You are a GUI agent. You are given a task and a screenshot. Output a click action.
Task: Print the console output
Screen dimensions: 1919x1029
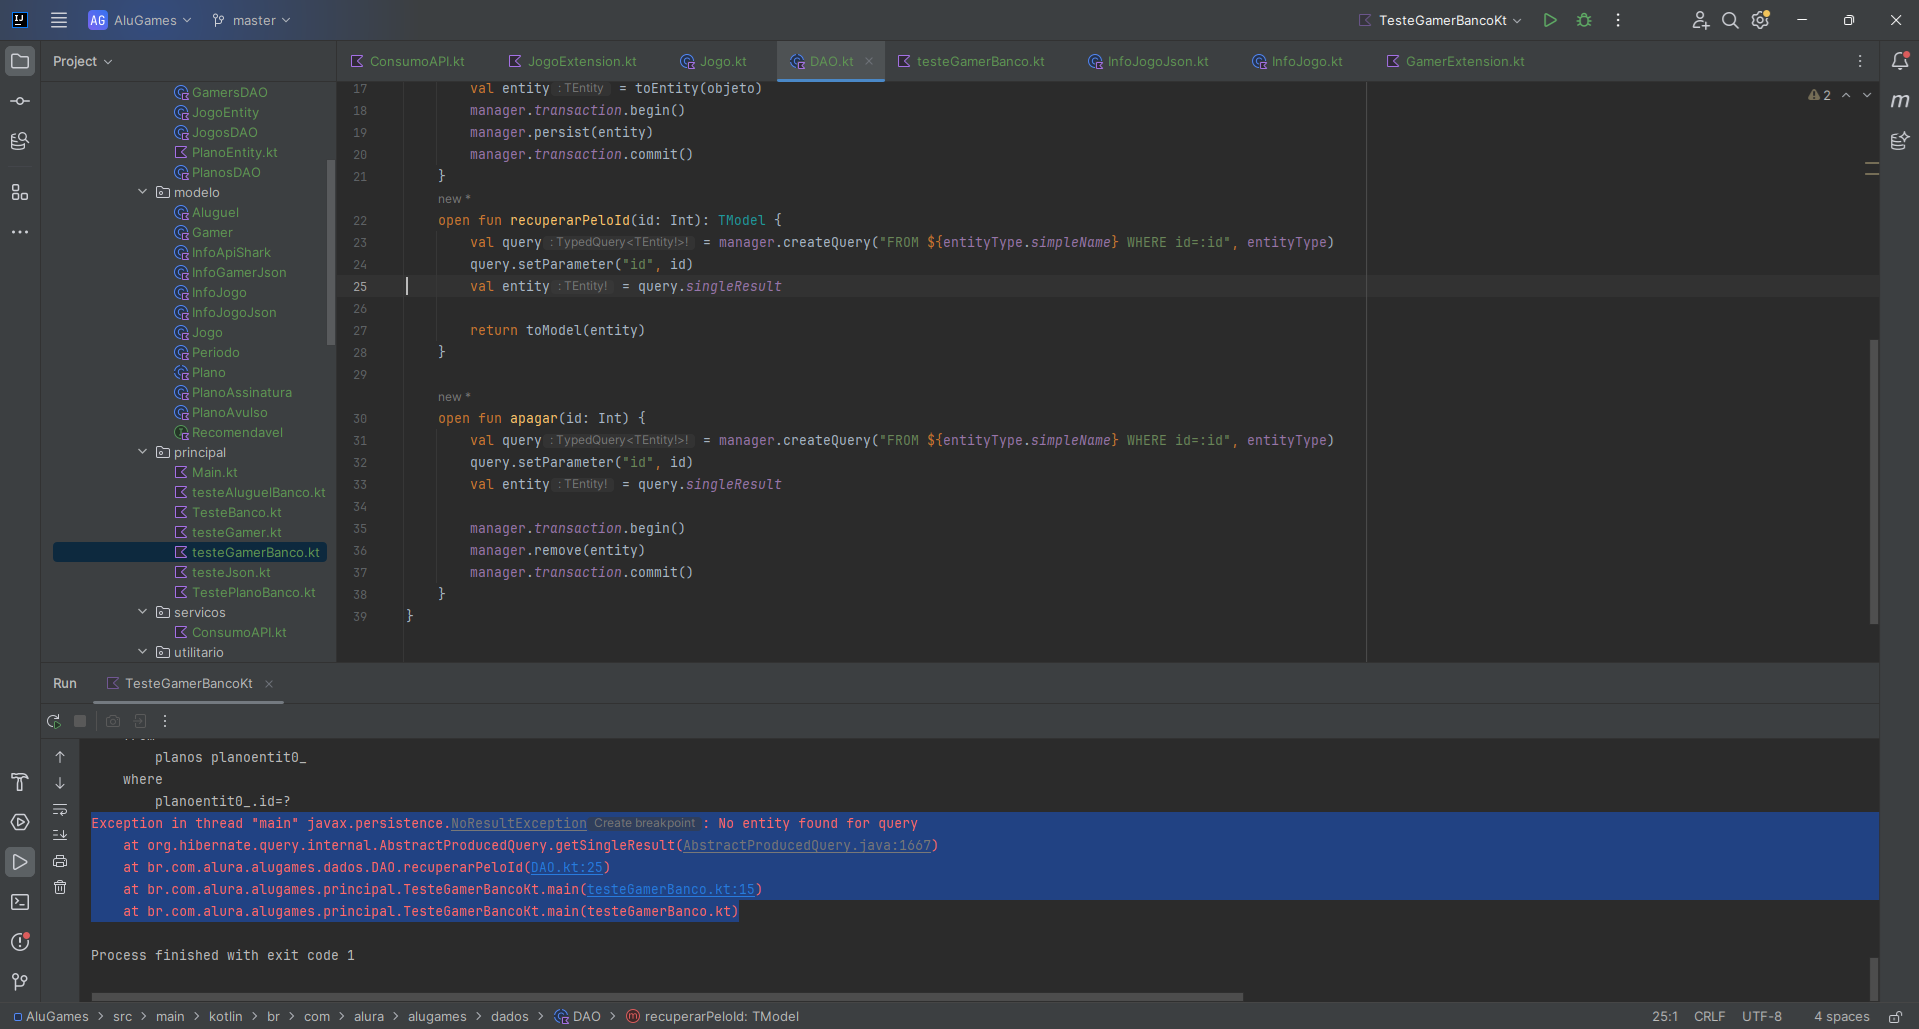point(60,861)
